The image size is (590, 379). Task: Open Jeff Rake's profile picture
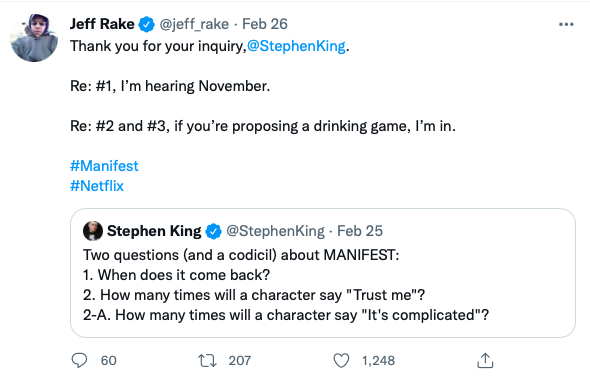pos(34,38)
